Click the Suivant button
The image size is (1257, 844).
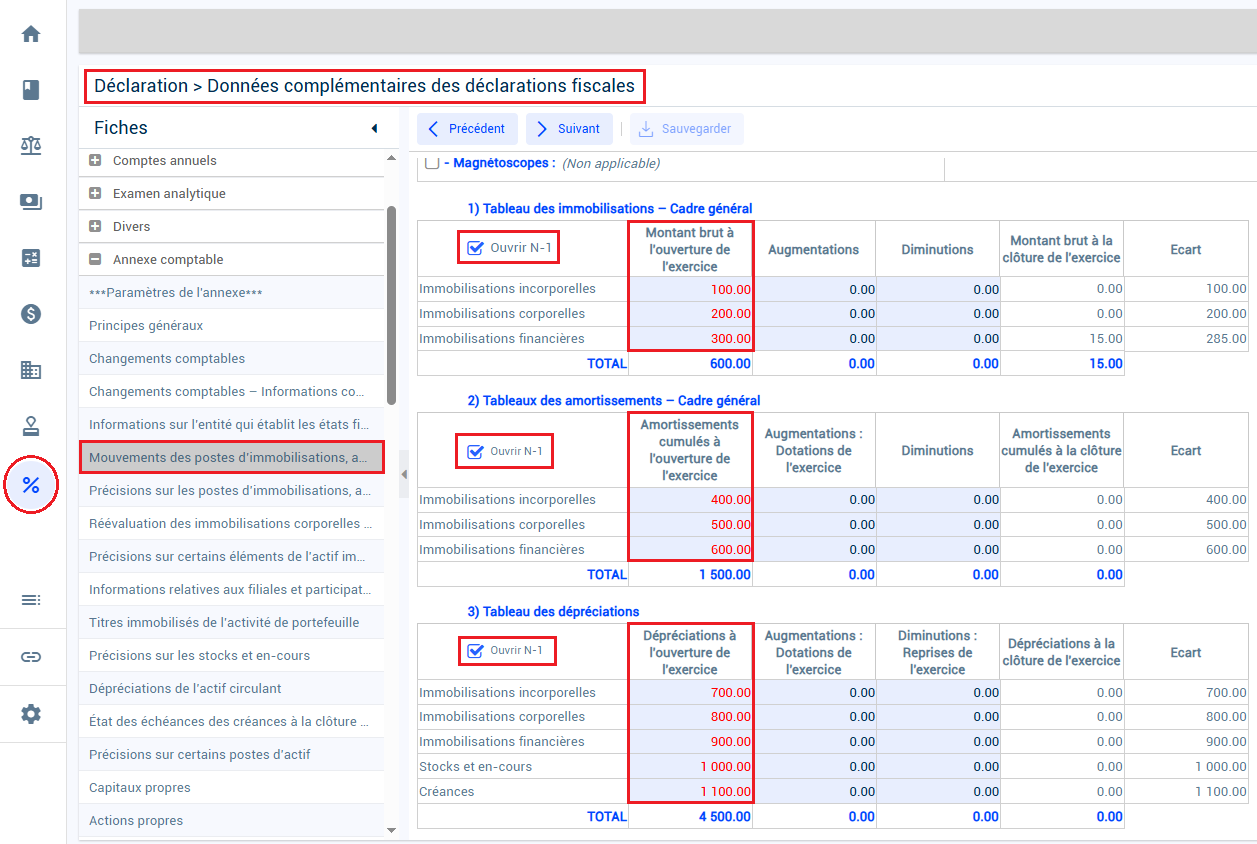569,129
